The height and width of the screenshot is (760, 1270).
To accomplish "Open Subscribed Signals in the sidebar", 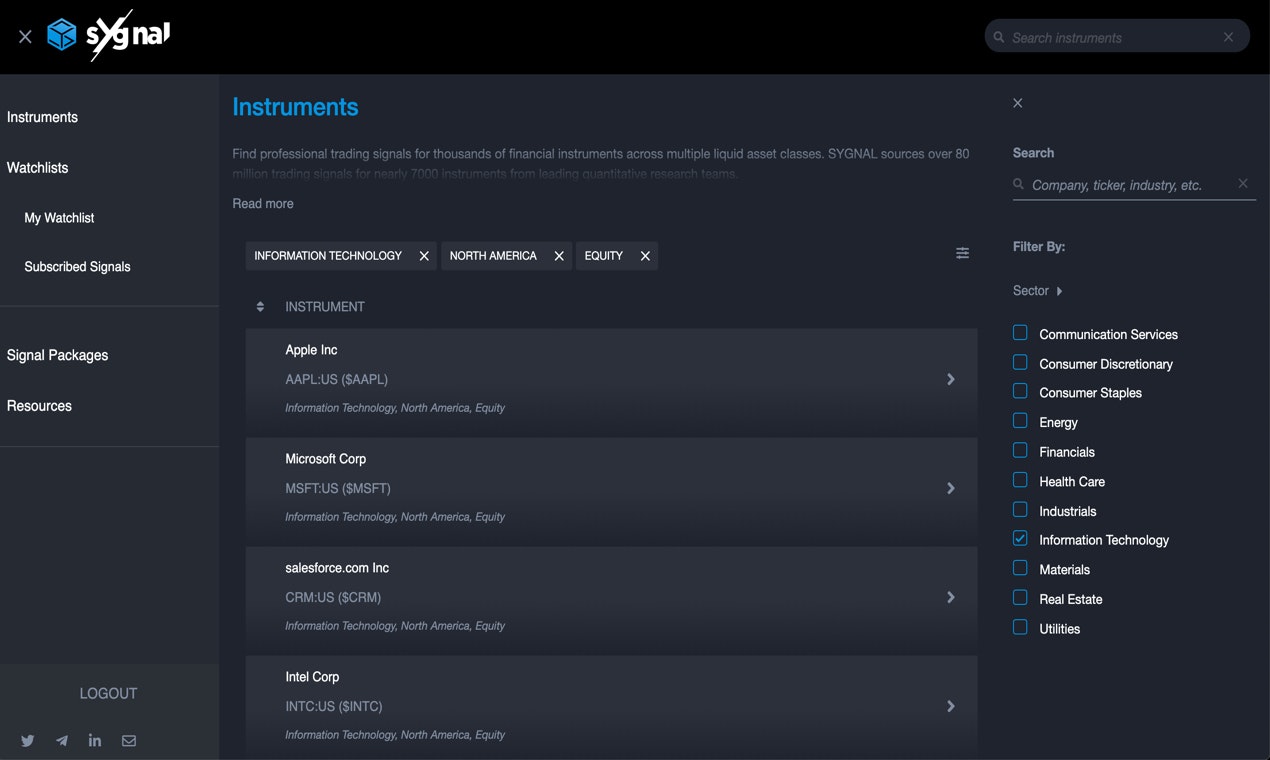I will (77, 267).
